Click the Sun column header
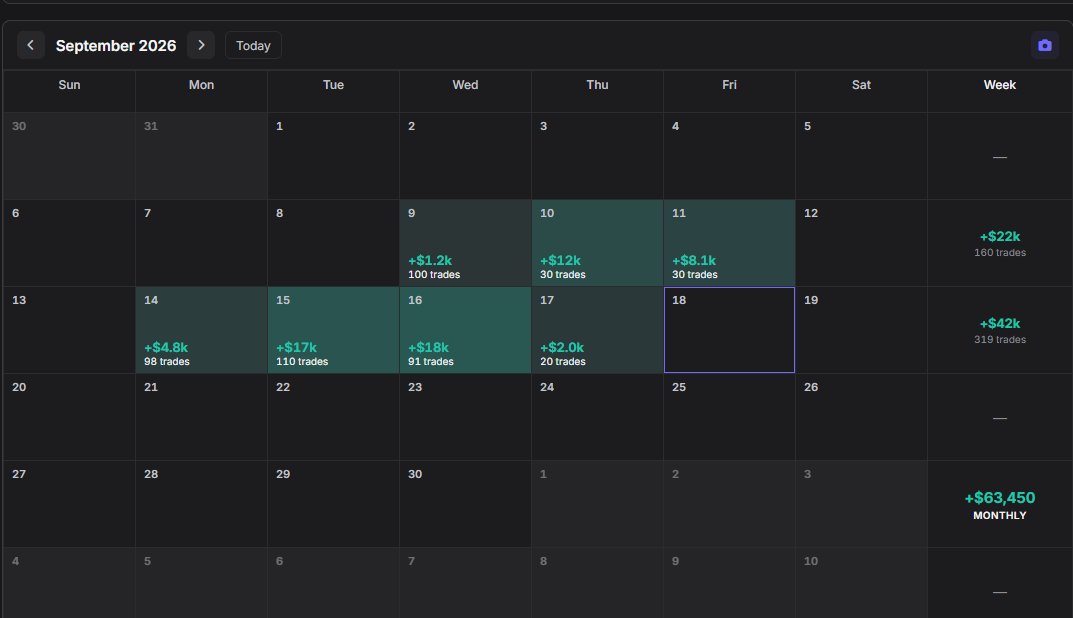This screenshot has width=1073, height=618. click(x=69, y=85)
